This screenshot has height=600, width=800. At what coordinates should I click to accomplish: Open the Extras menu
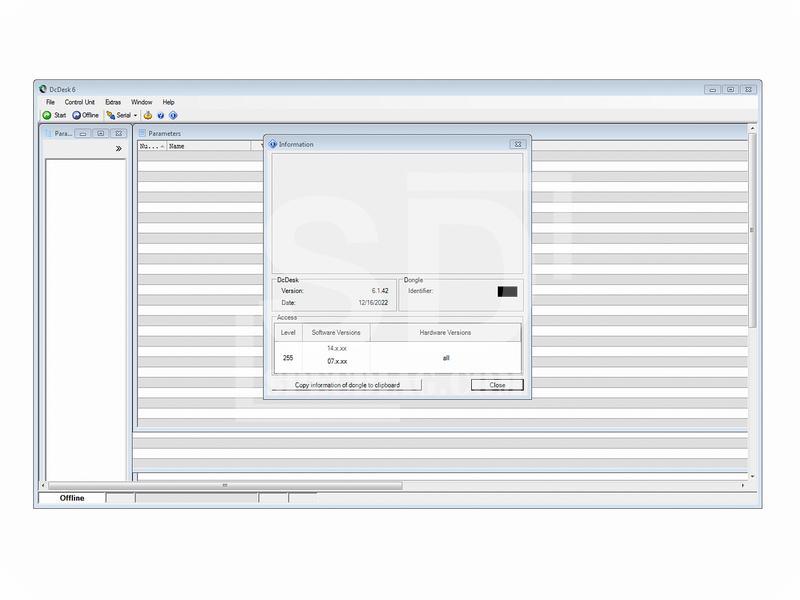113,102
